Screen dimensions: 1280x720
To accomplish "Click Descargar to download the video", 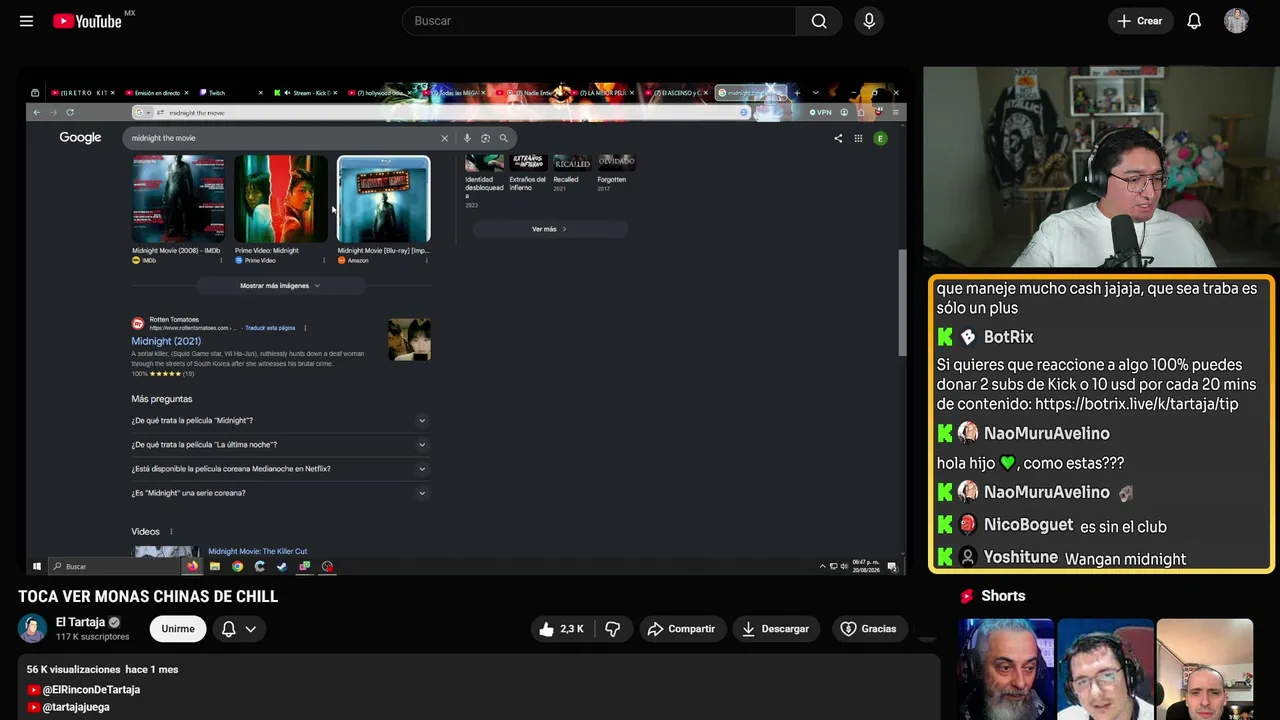I will [775, 629].
